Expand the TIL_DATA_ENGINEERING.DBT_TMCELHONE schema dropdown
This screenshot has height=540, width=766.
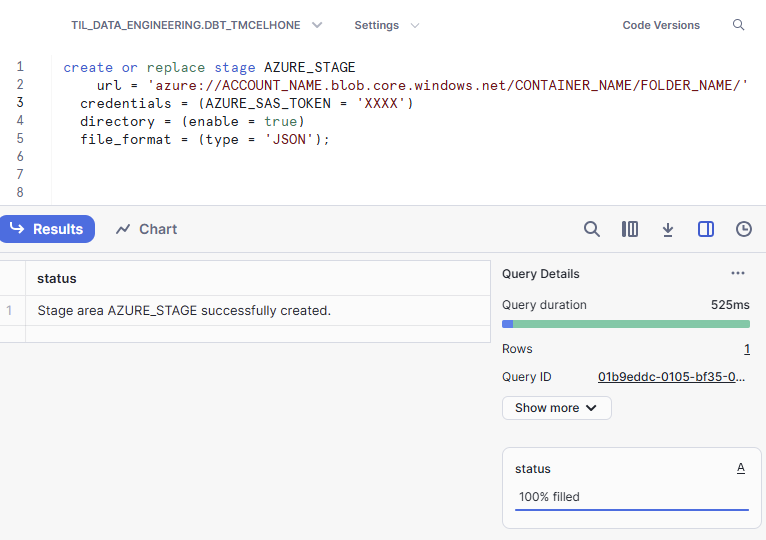[x=197, y=25]
